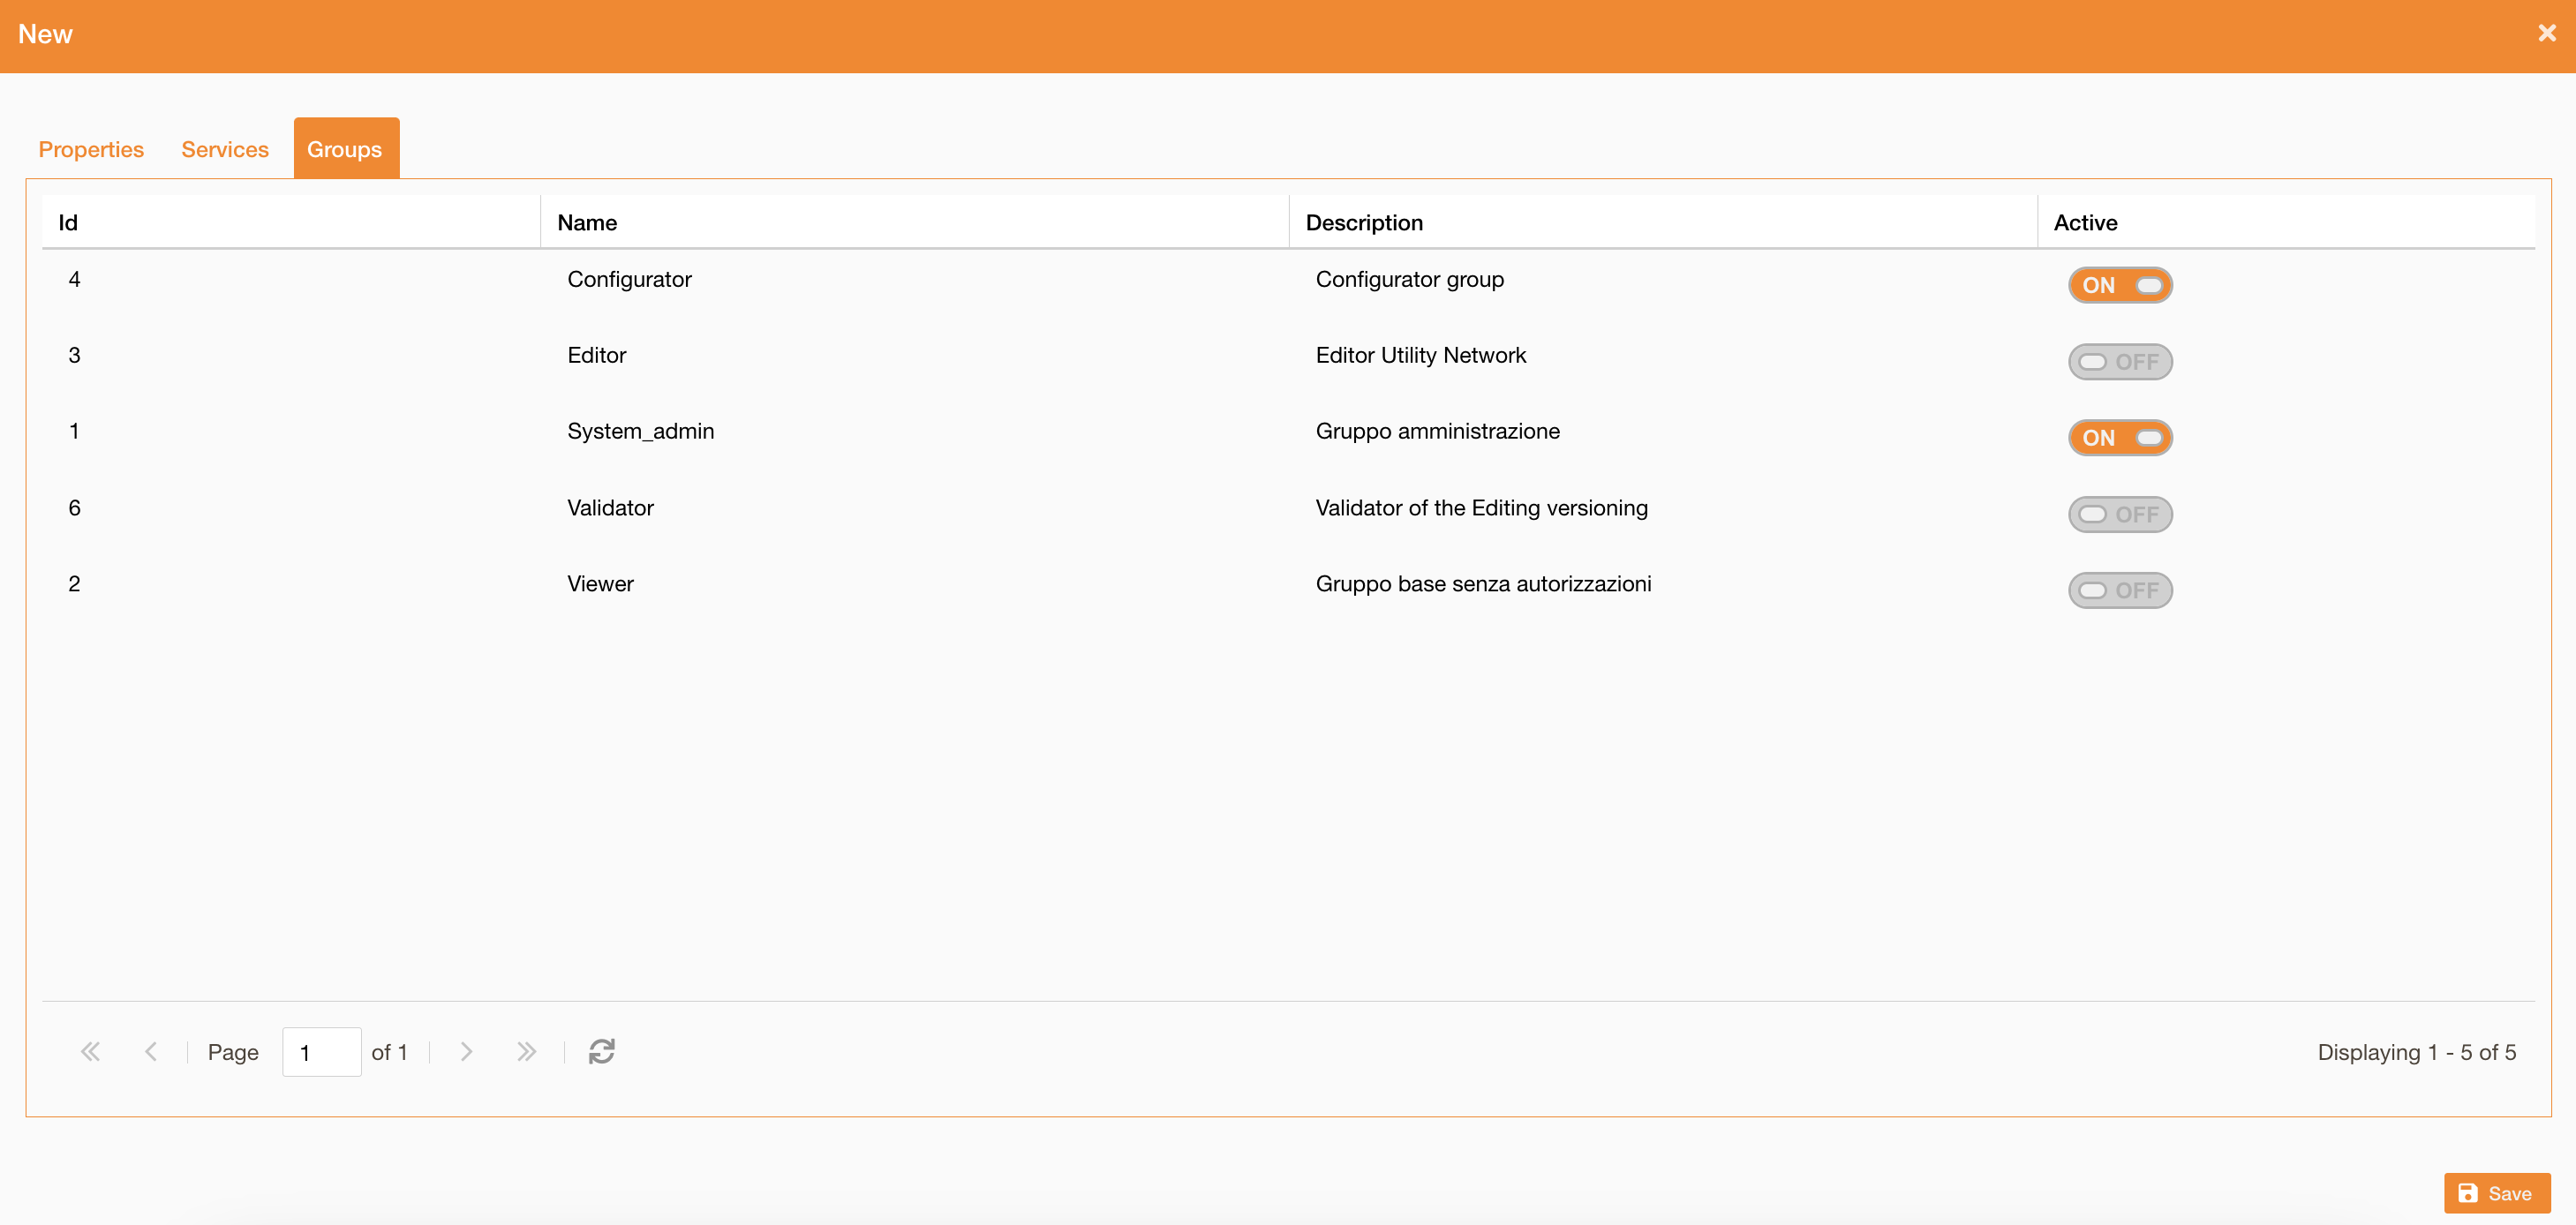Sort by the Id column header
Image resolution: width=2576 pixels, height=1225 pixels.
coord(290,222)
